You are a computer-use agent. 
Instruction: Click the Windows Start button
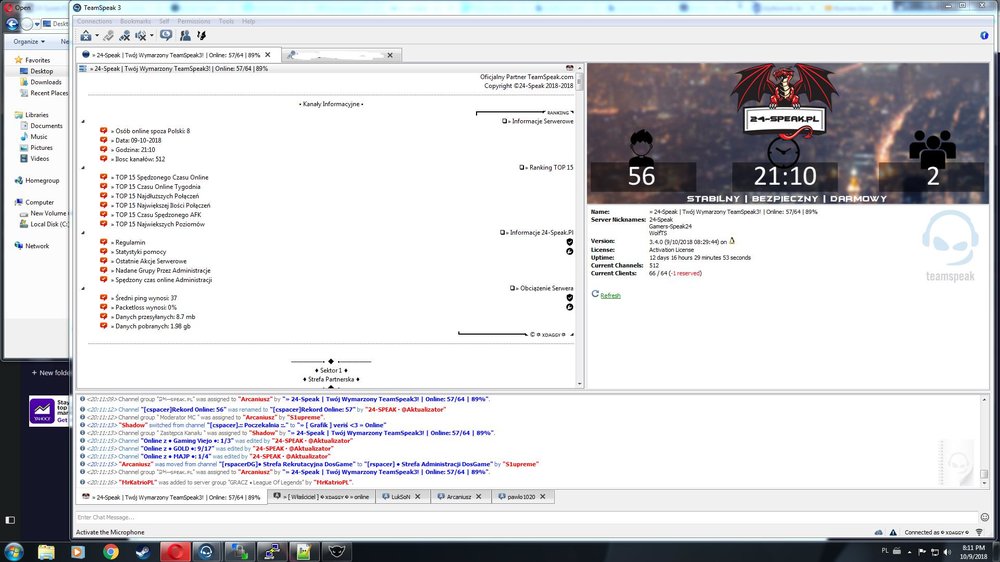click(13, 552)
